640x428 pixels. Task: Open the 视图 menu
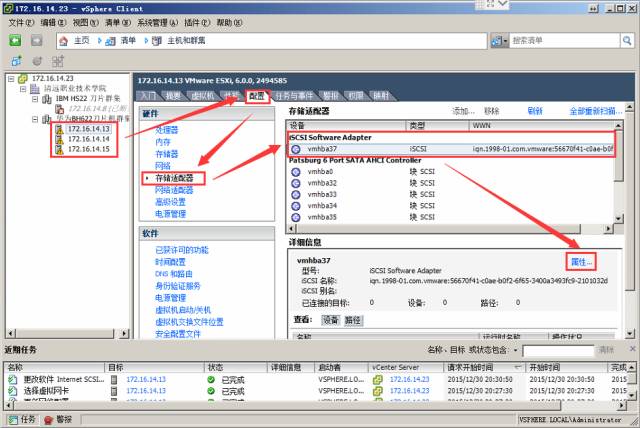pos(85,22)
